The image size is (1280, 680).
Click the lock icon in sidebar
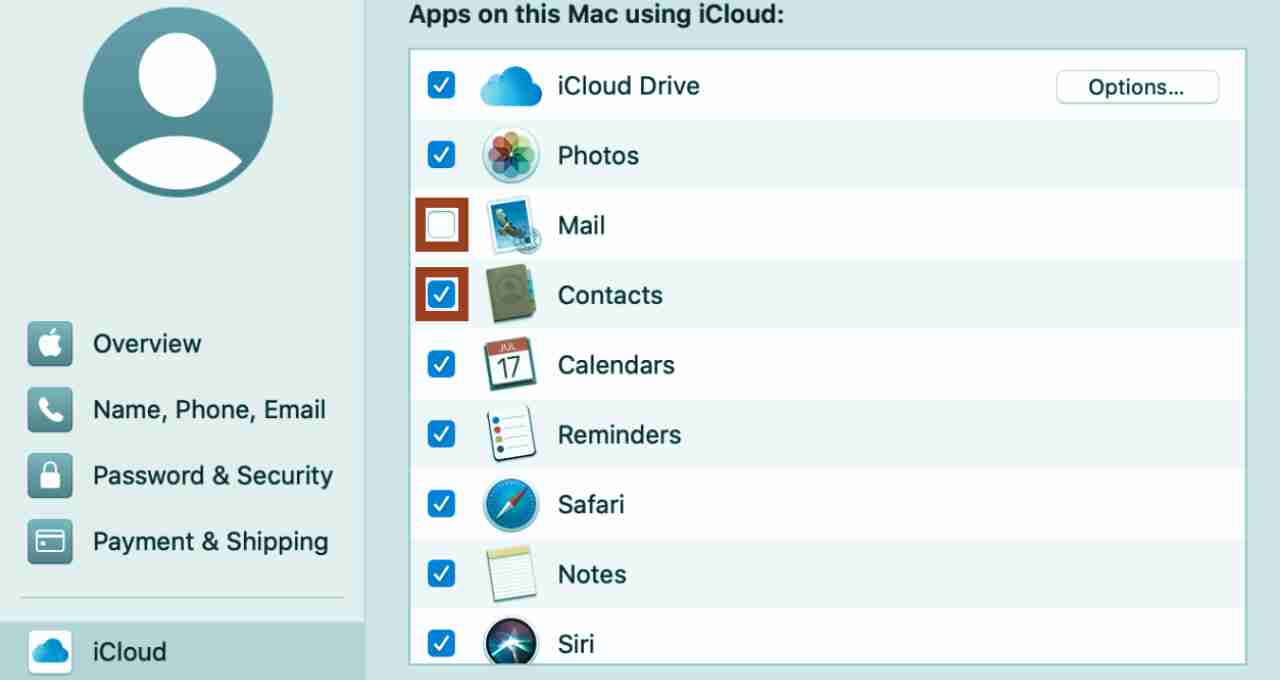pos(50,476)
